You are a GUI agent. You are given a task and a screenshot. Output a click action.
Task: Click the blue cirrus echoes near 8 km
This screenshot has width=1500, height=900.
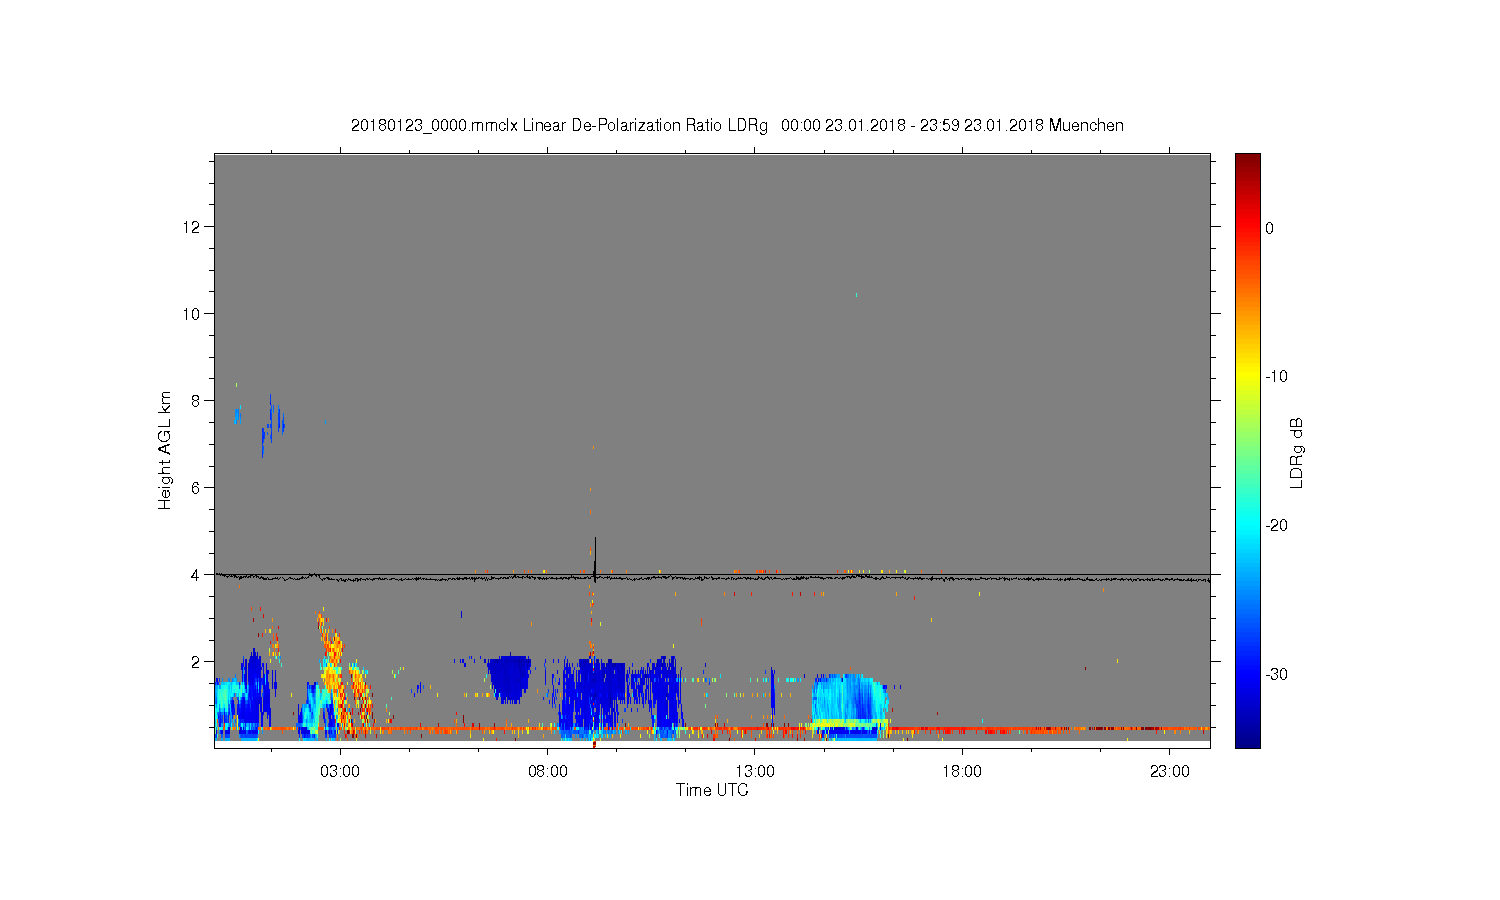tap(262, 424)
